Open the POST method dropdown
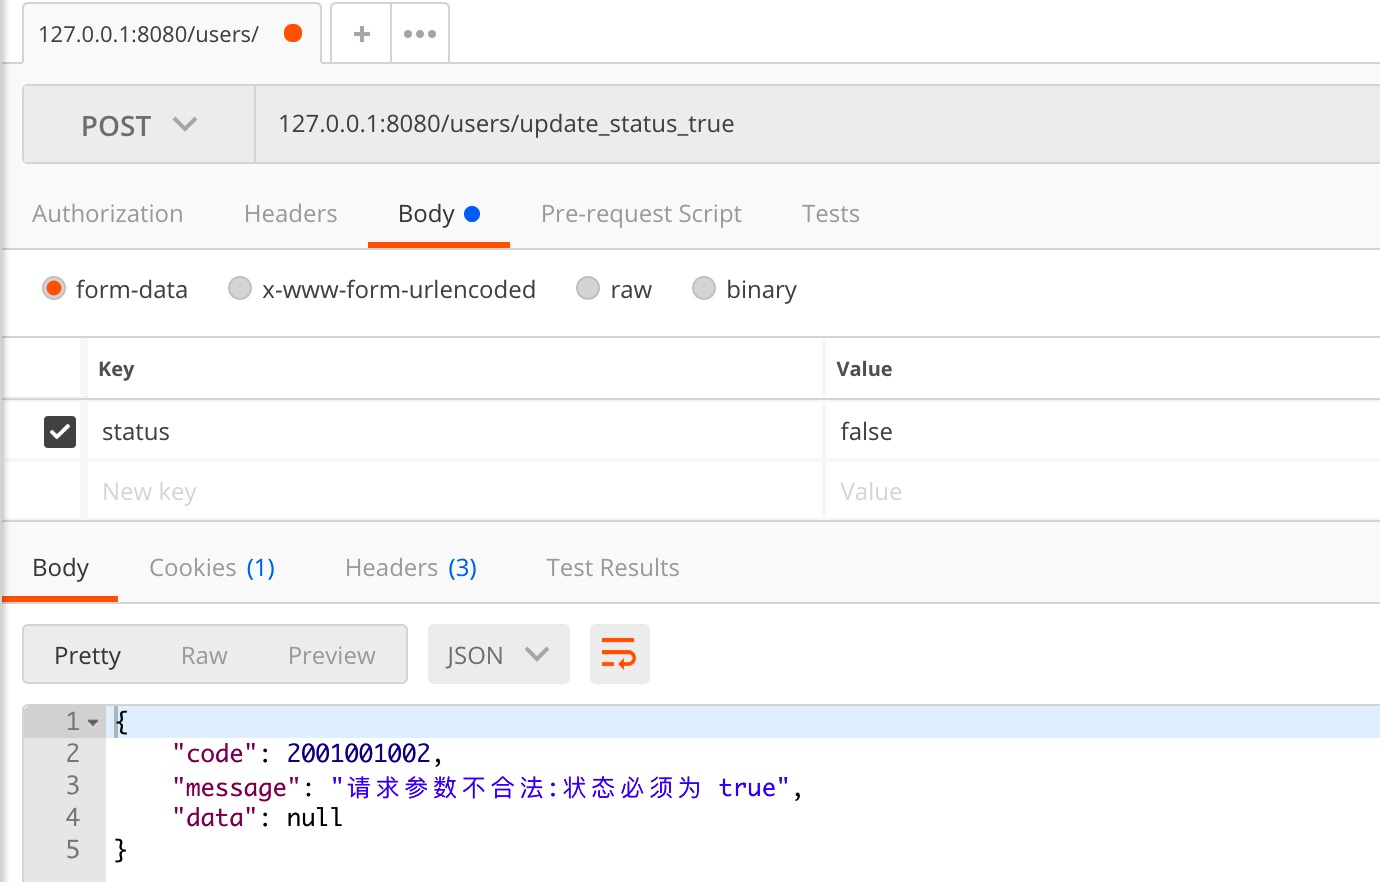Image resolution: width=1380 pixels, height=882 pixels. pyautogui.click(x=137, y=124)
